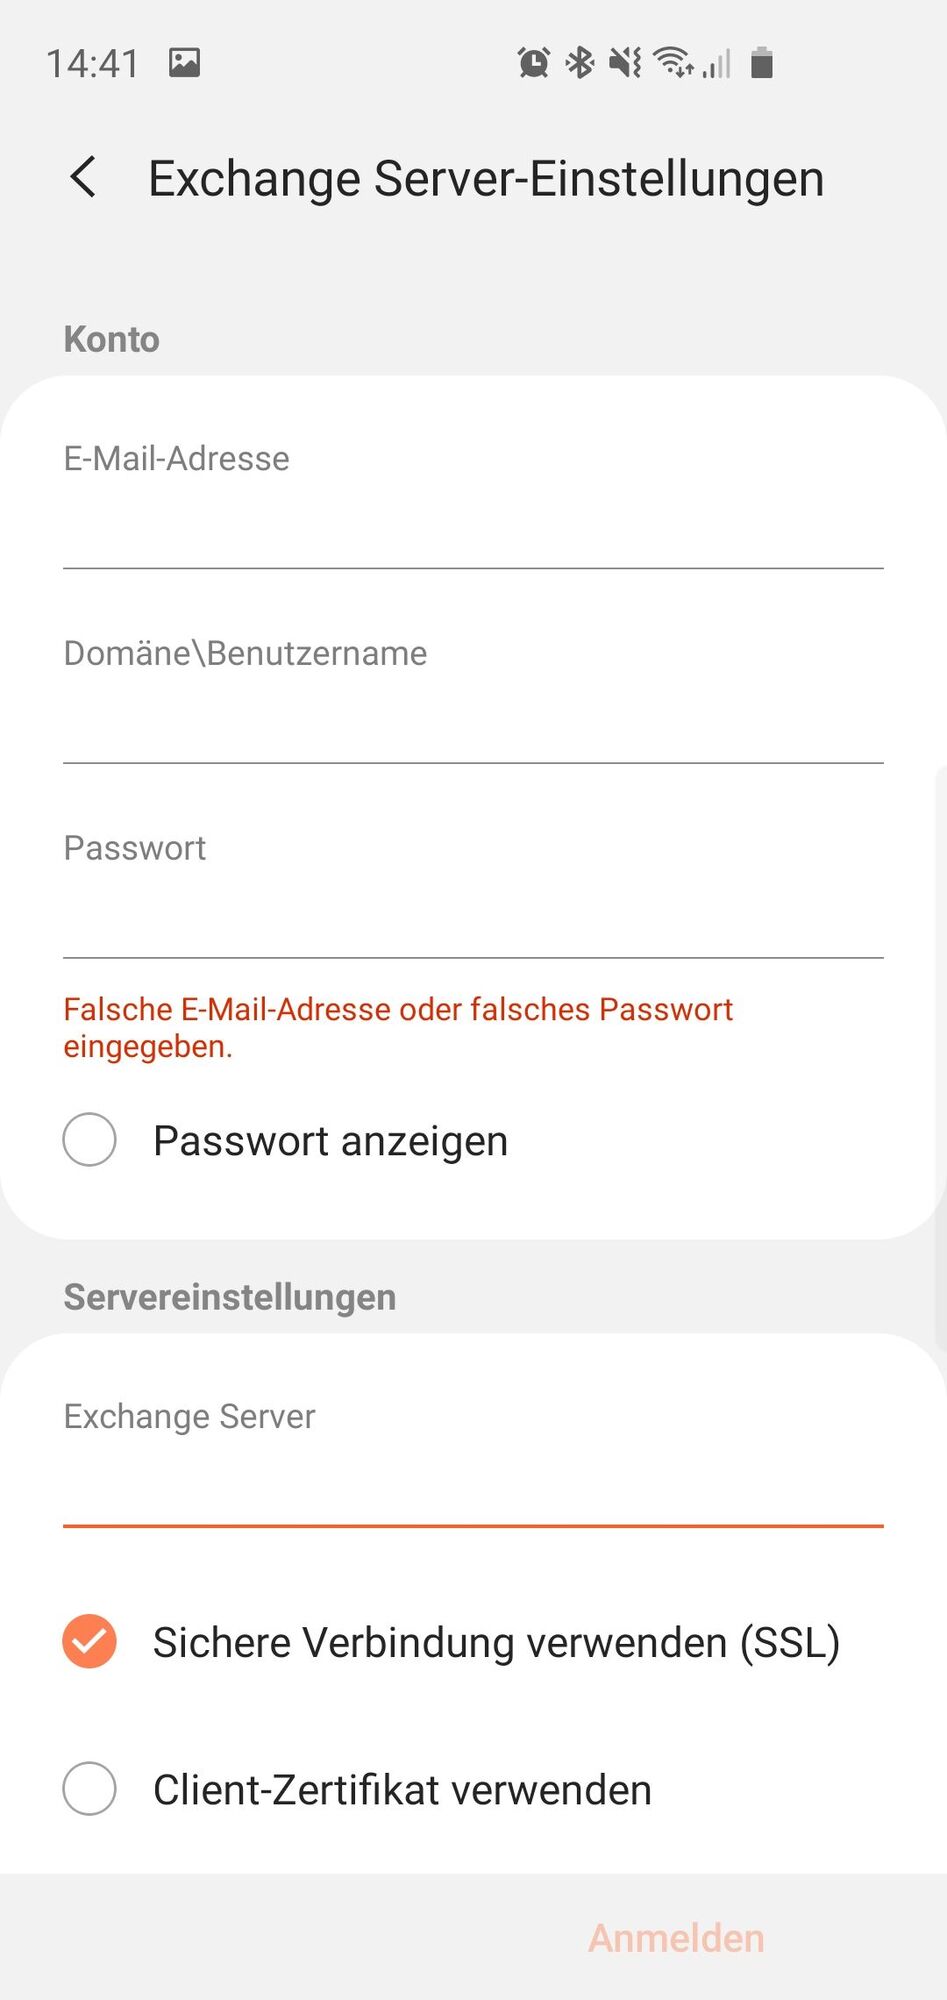Screen dimensions: 947x2000
Task: Tap the Bluetooth status icon
Action: (580, 63)
